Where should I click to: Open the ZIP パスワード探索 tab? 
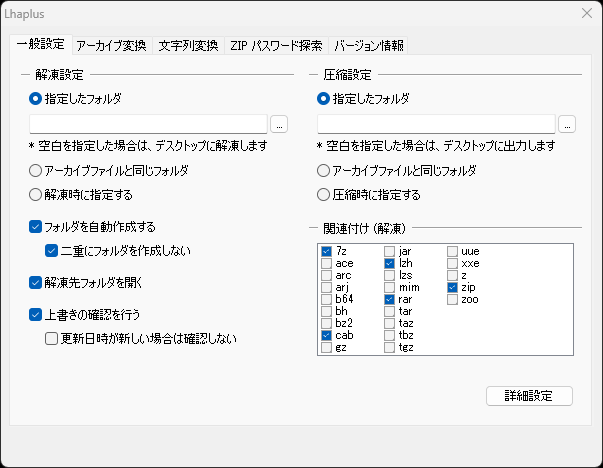[x=276, y=46]
